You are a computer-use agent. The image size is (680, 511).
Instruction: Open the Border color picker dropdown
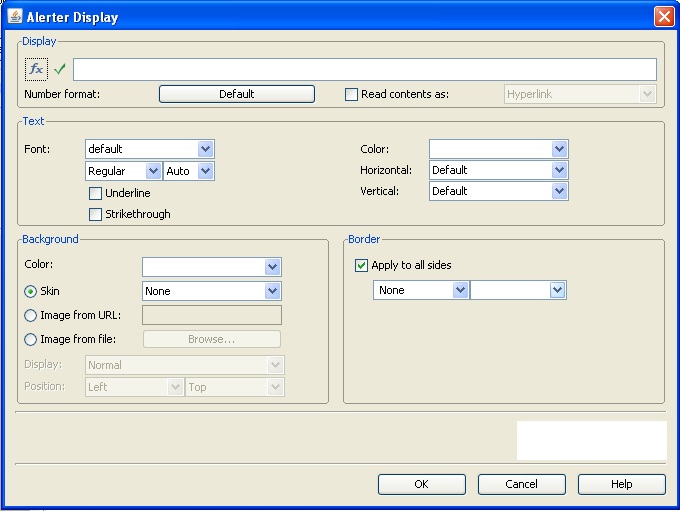(x=518, y=290)
